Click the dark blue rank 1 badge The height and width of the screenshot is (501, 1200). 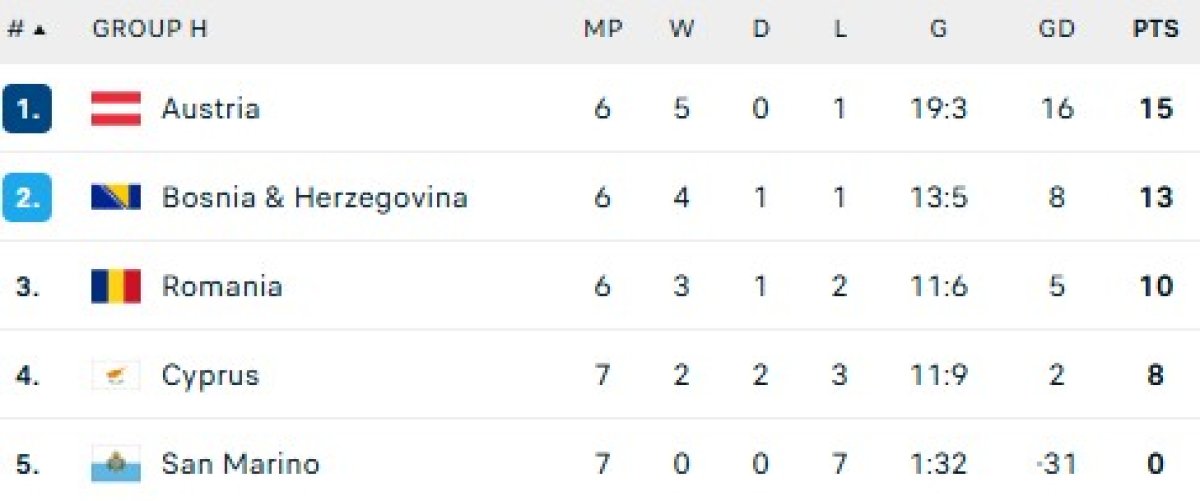[x=27, y=108]
